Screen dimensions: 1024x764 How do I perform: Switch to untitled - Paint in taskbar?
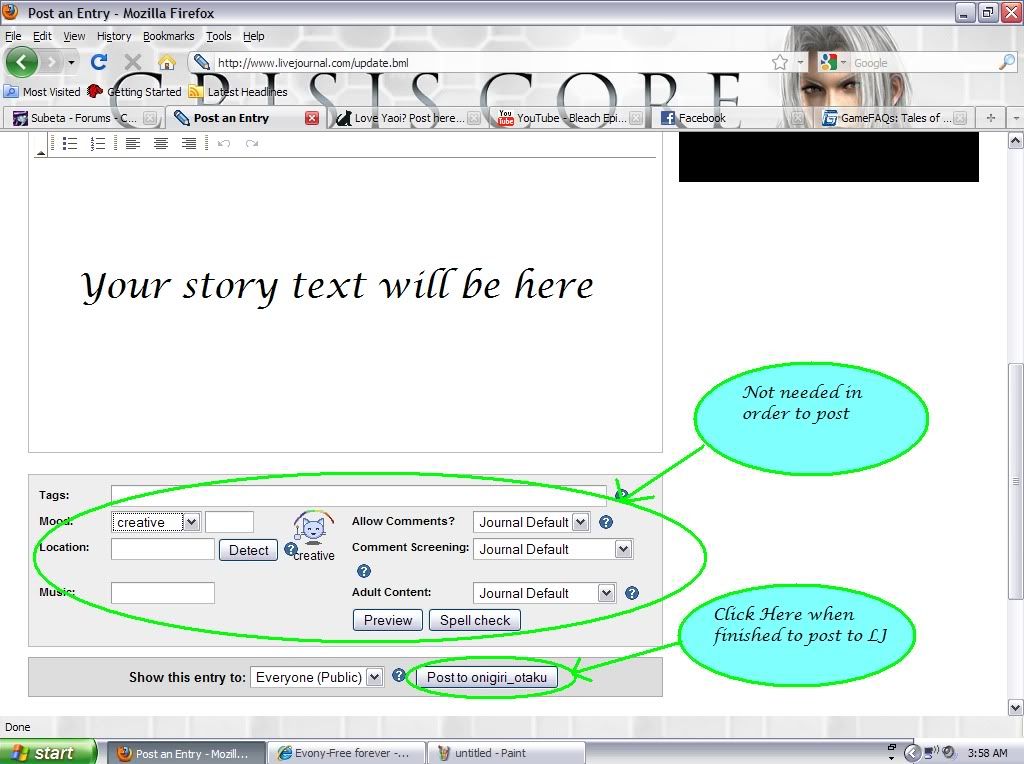tap(505, 753)
